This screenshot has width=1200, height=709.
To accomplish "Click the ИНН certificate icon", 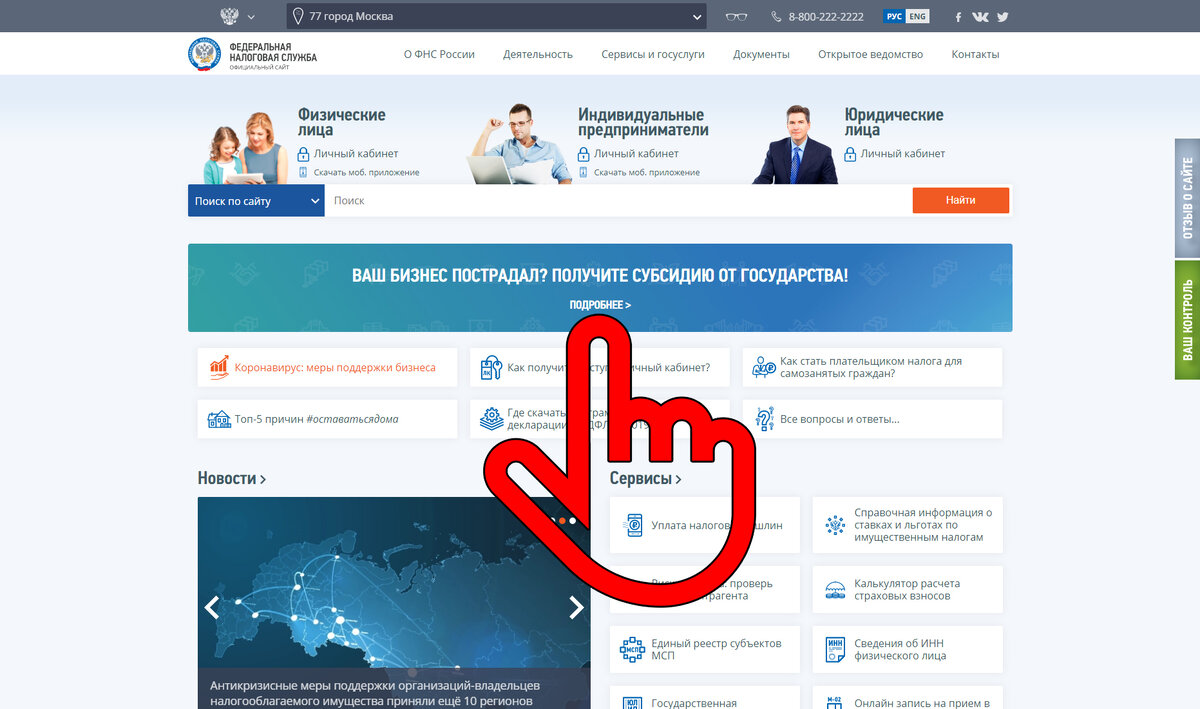I will point(835,650).
